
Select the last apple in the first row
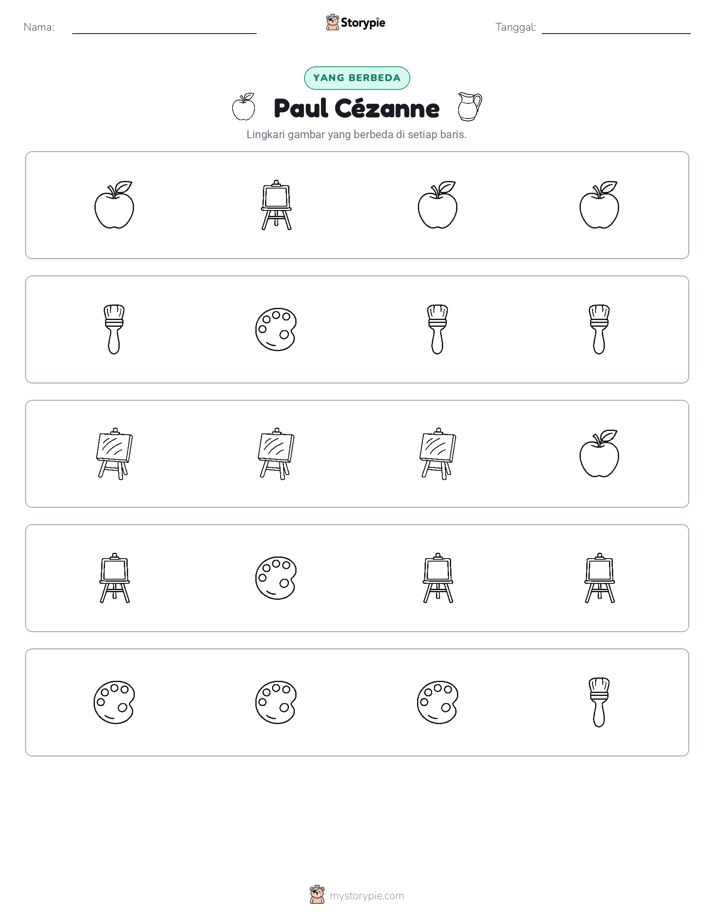click(599, 204)
